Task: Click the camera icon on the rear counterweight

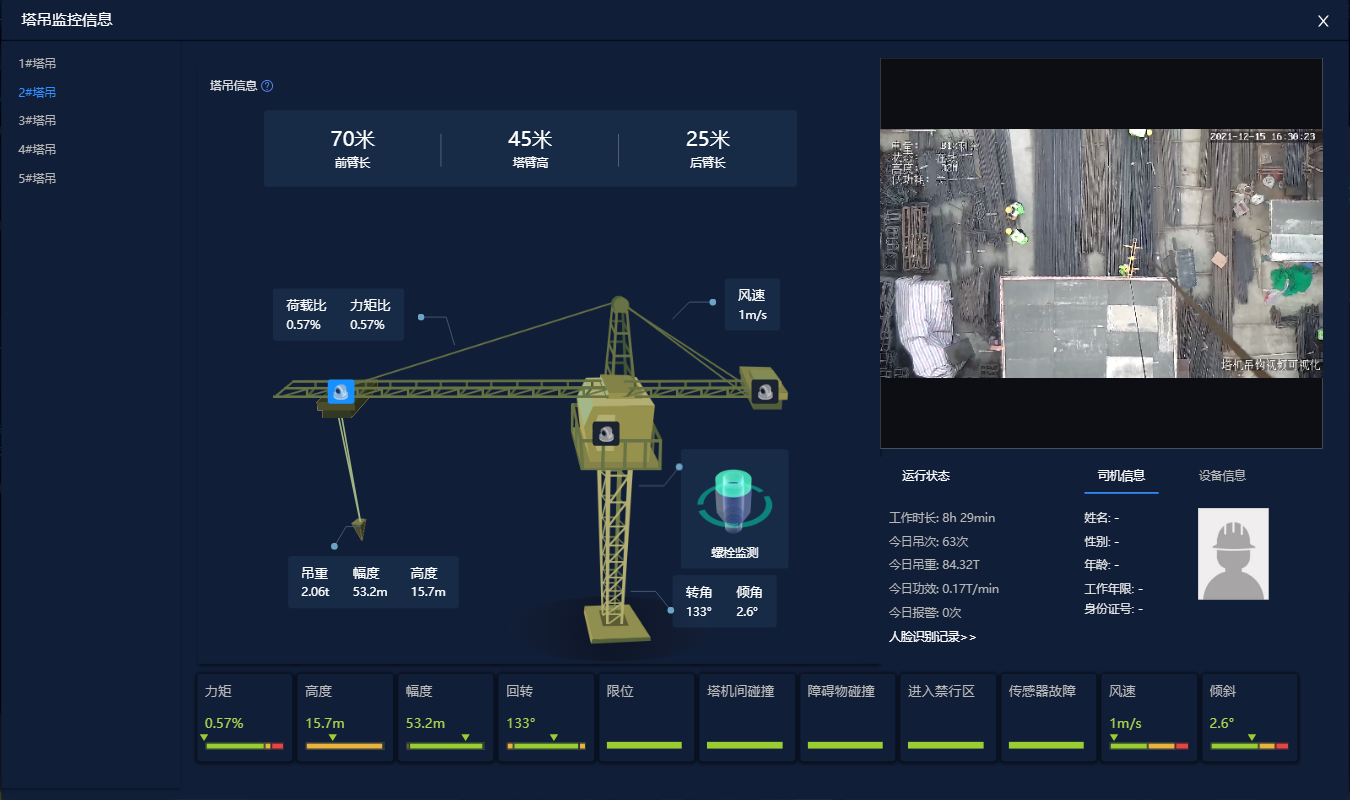Action: [x=766, y=391]
